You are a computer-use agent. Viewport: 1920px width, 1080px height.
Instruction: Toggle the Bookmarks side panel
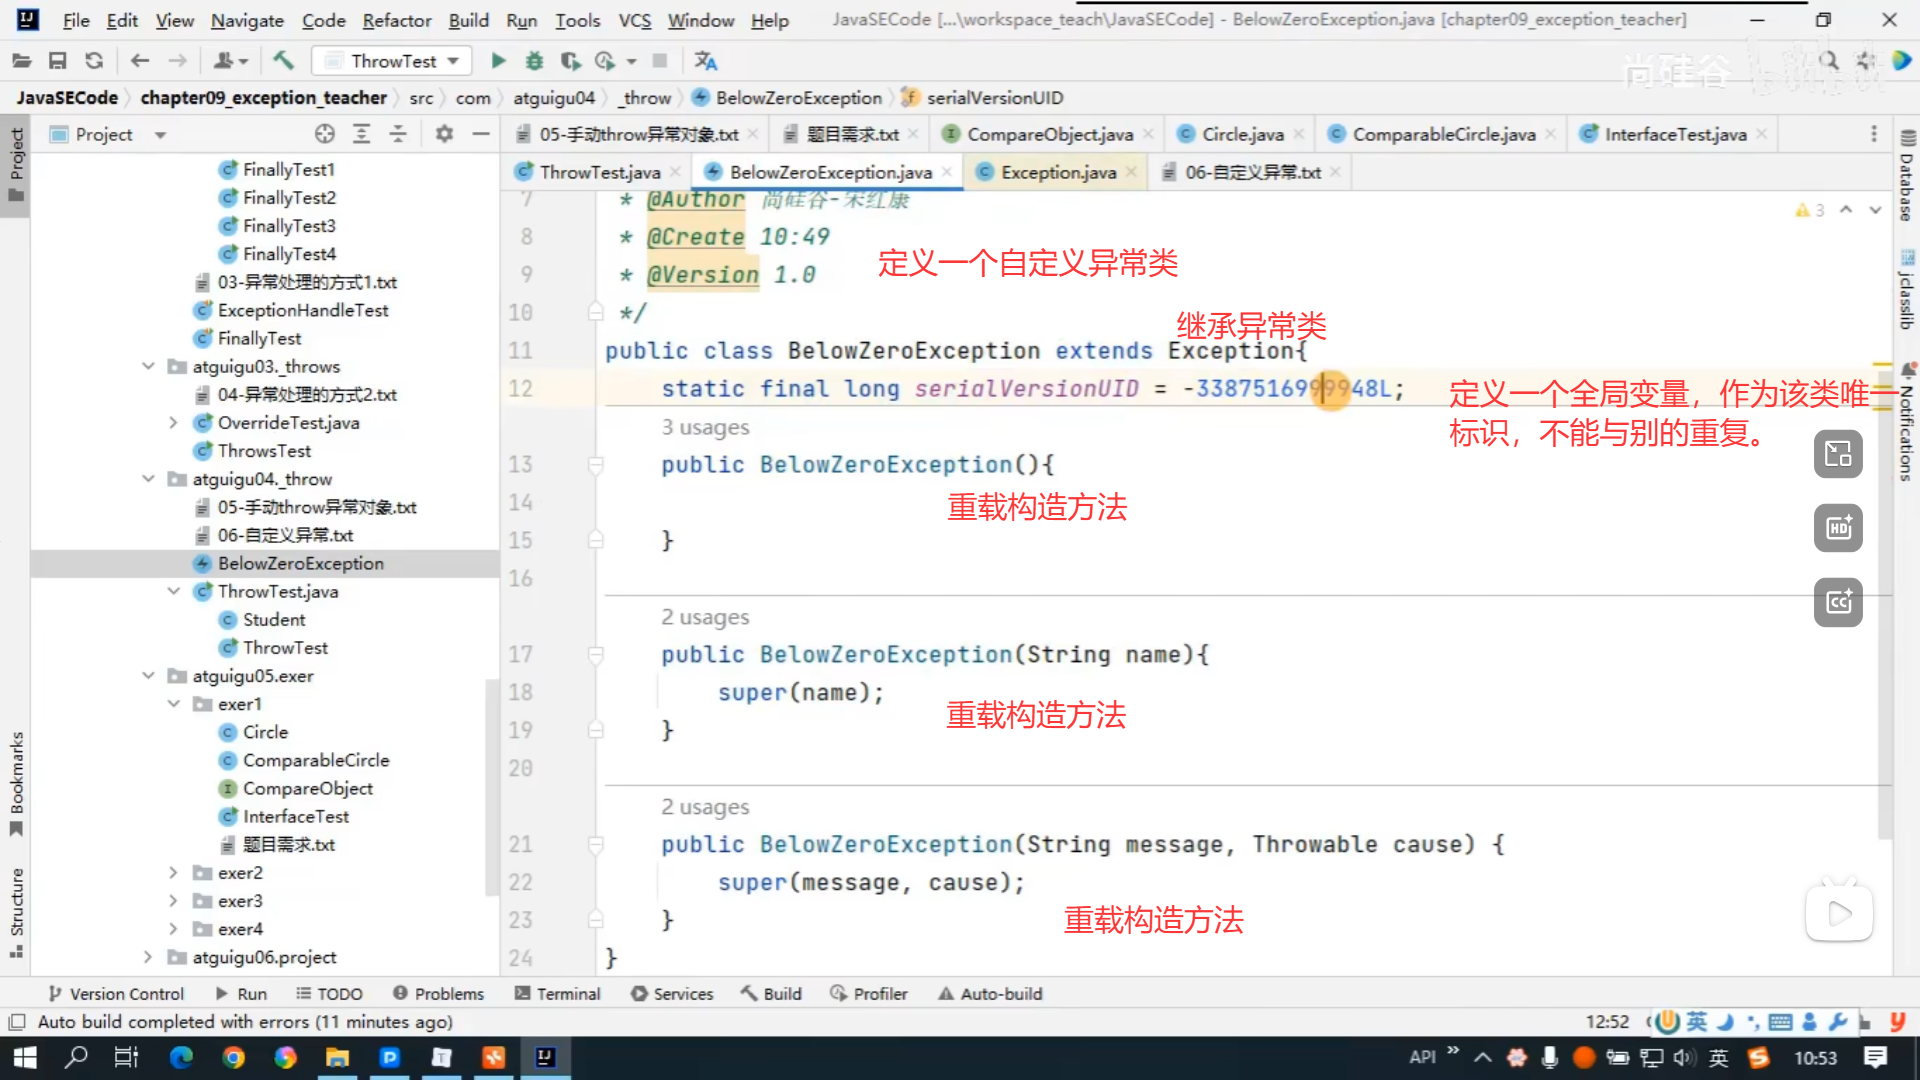click(x=16, y=784)
